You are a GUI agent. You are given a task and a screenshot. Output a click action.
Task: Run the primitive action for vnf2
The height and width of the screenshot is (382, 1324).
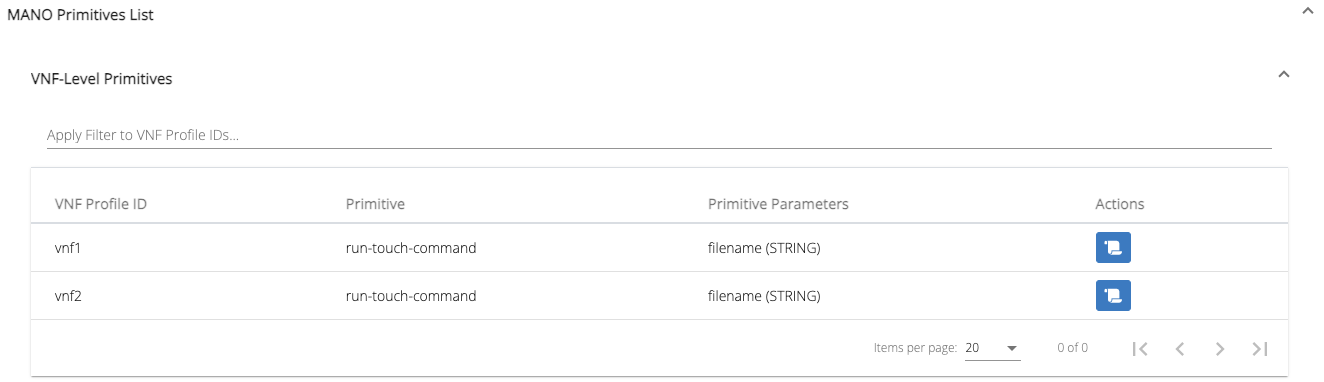point(1113,295)
